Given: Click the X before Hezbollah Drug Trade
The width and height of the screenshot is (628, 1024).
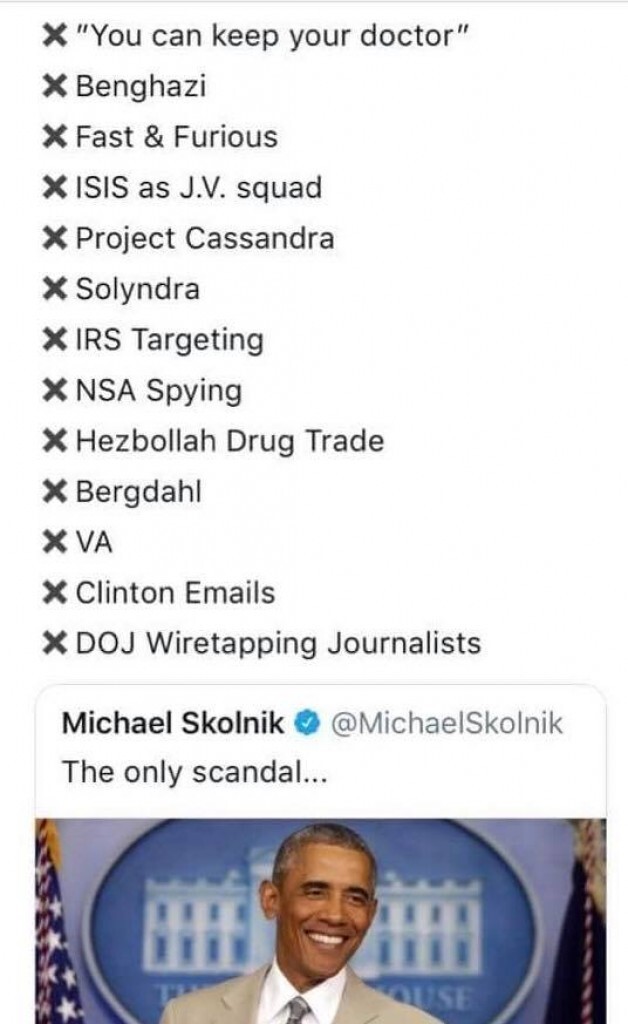Looking at the screenshot, I should coord(55,441).
